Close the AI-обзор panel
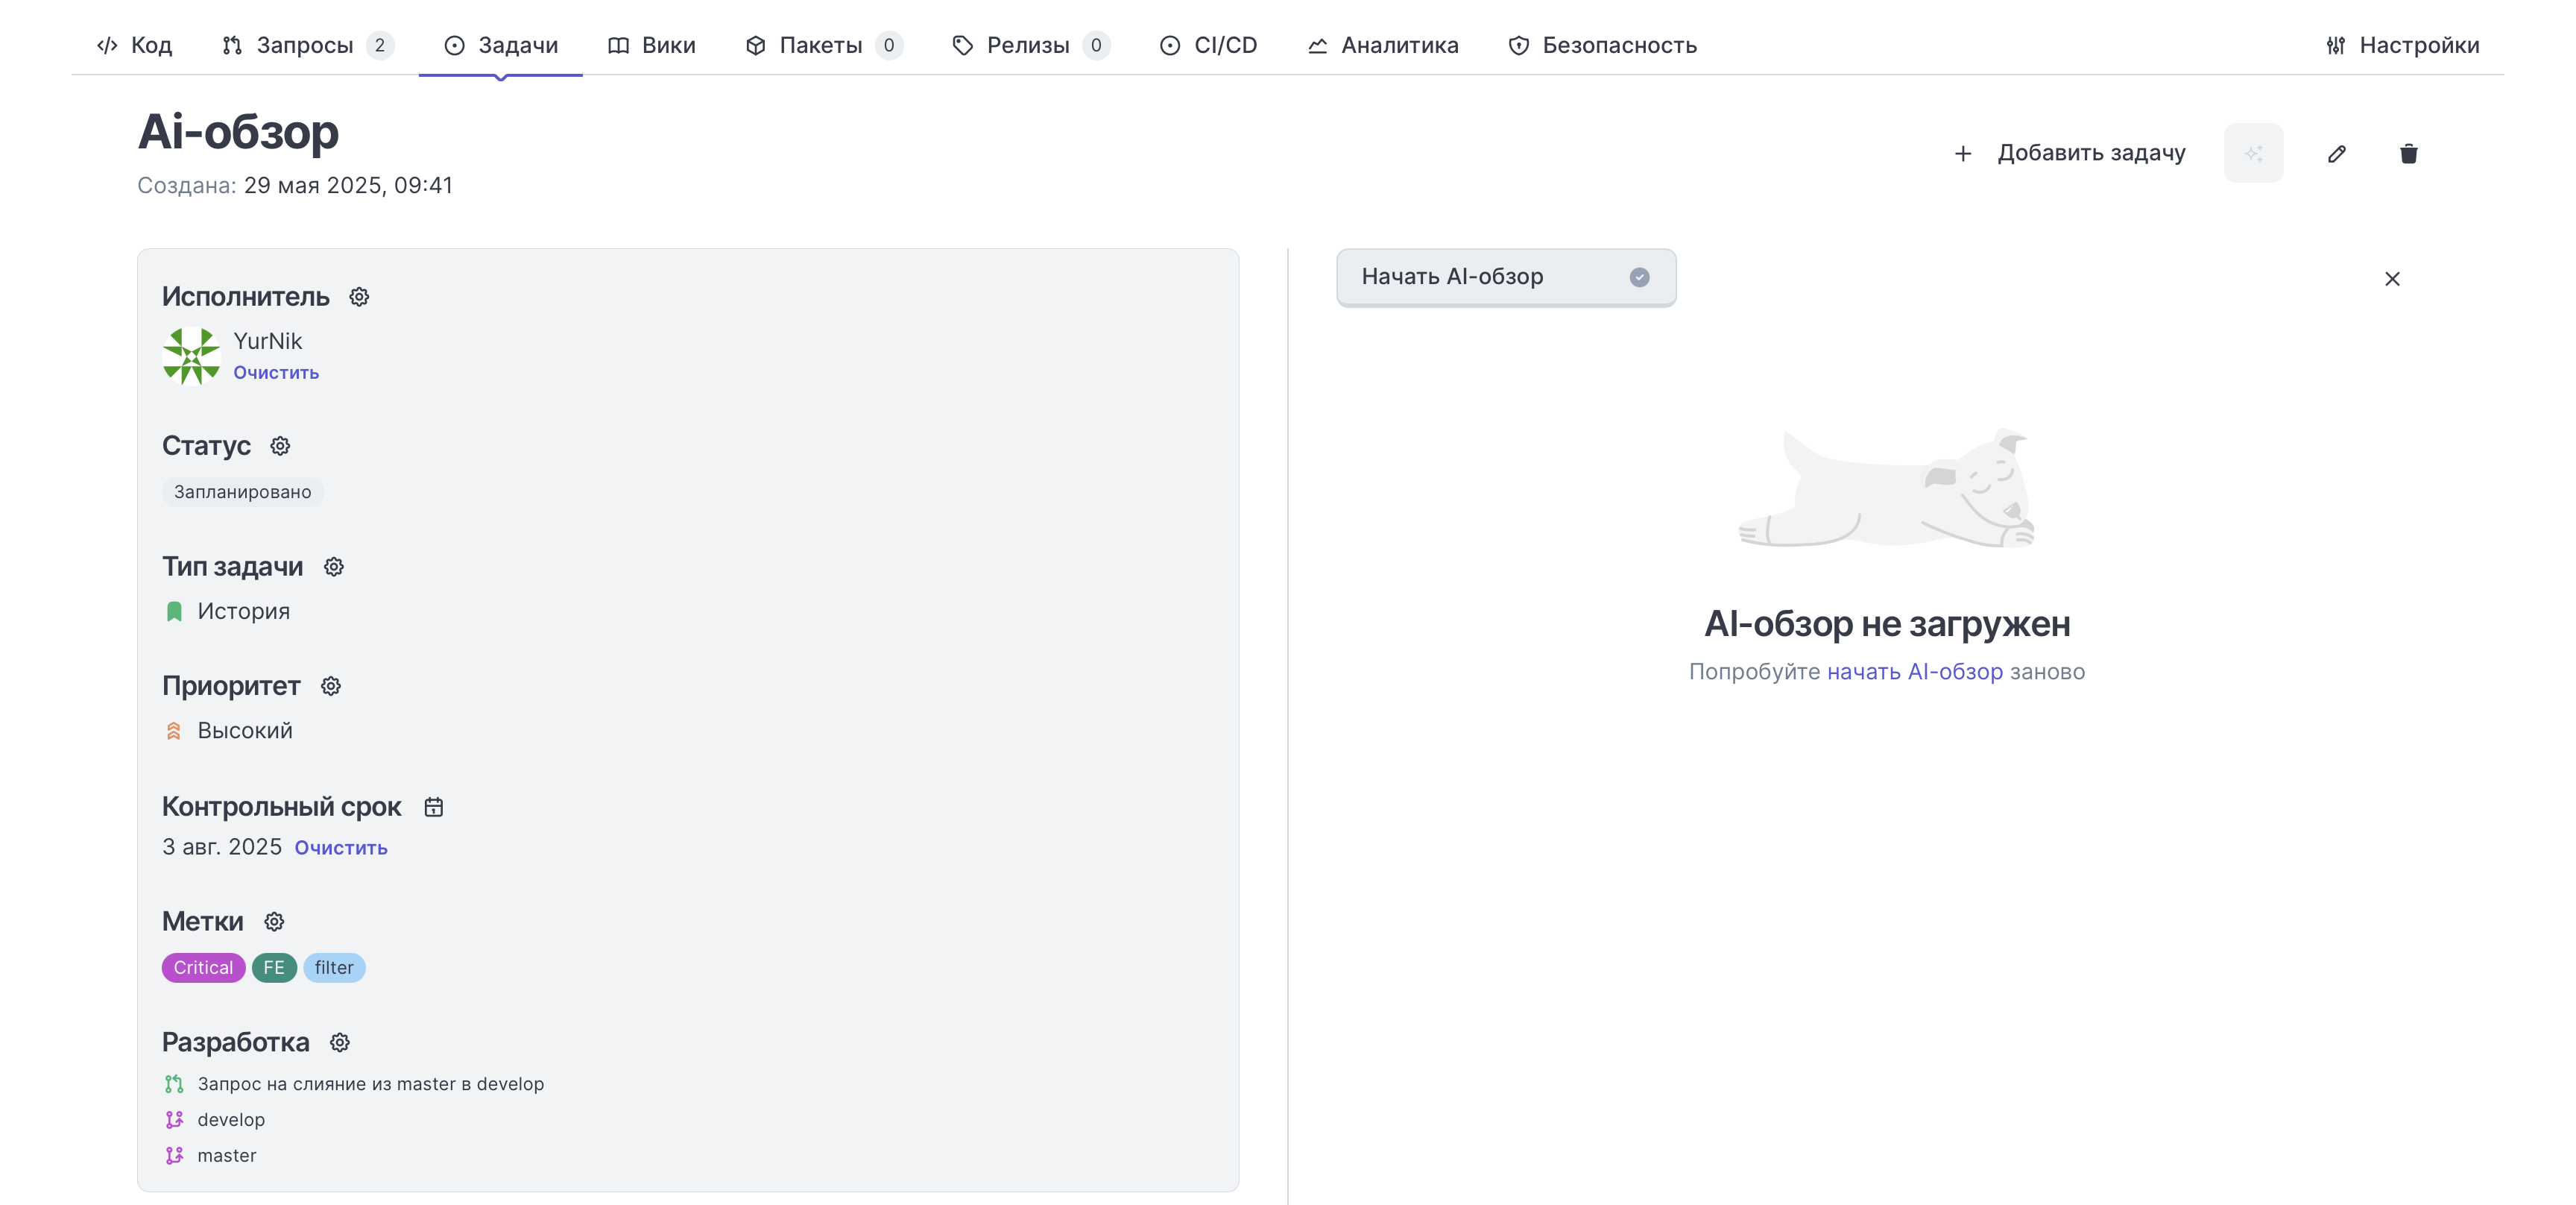 pyautogui.click(x=2392, y=279)
